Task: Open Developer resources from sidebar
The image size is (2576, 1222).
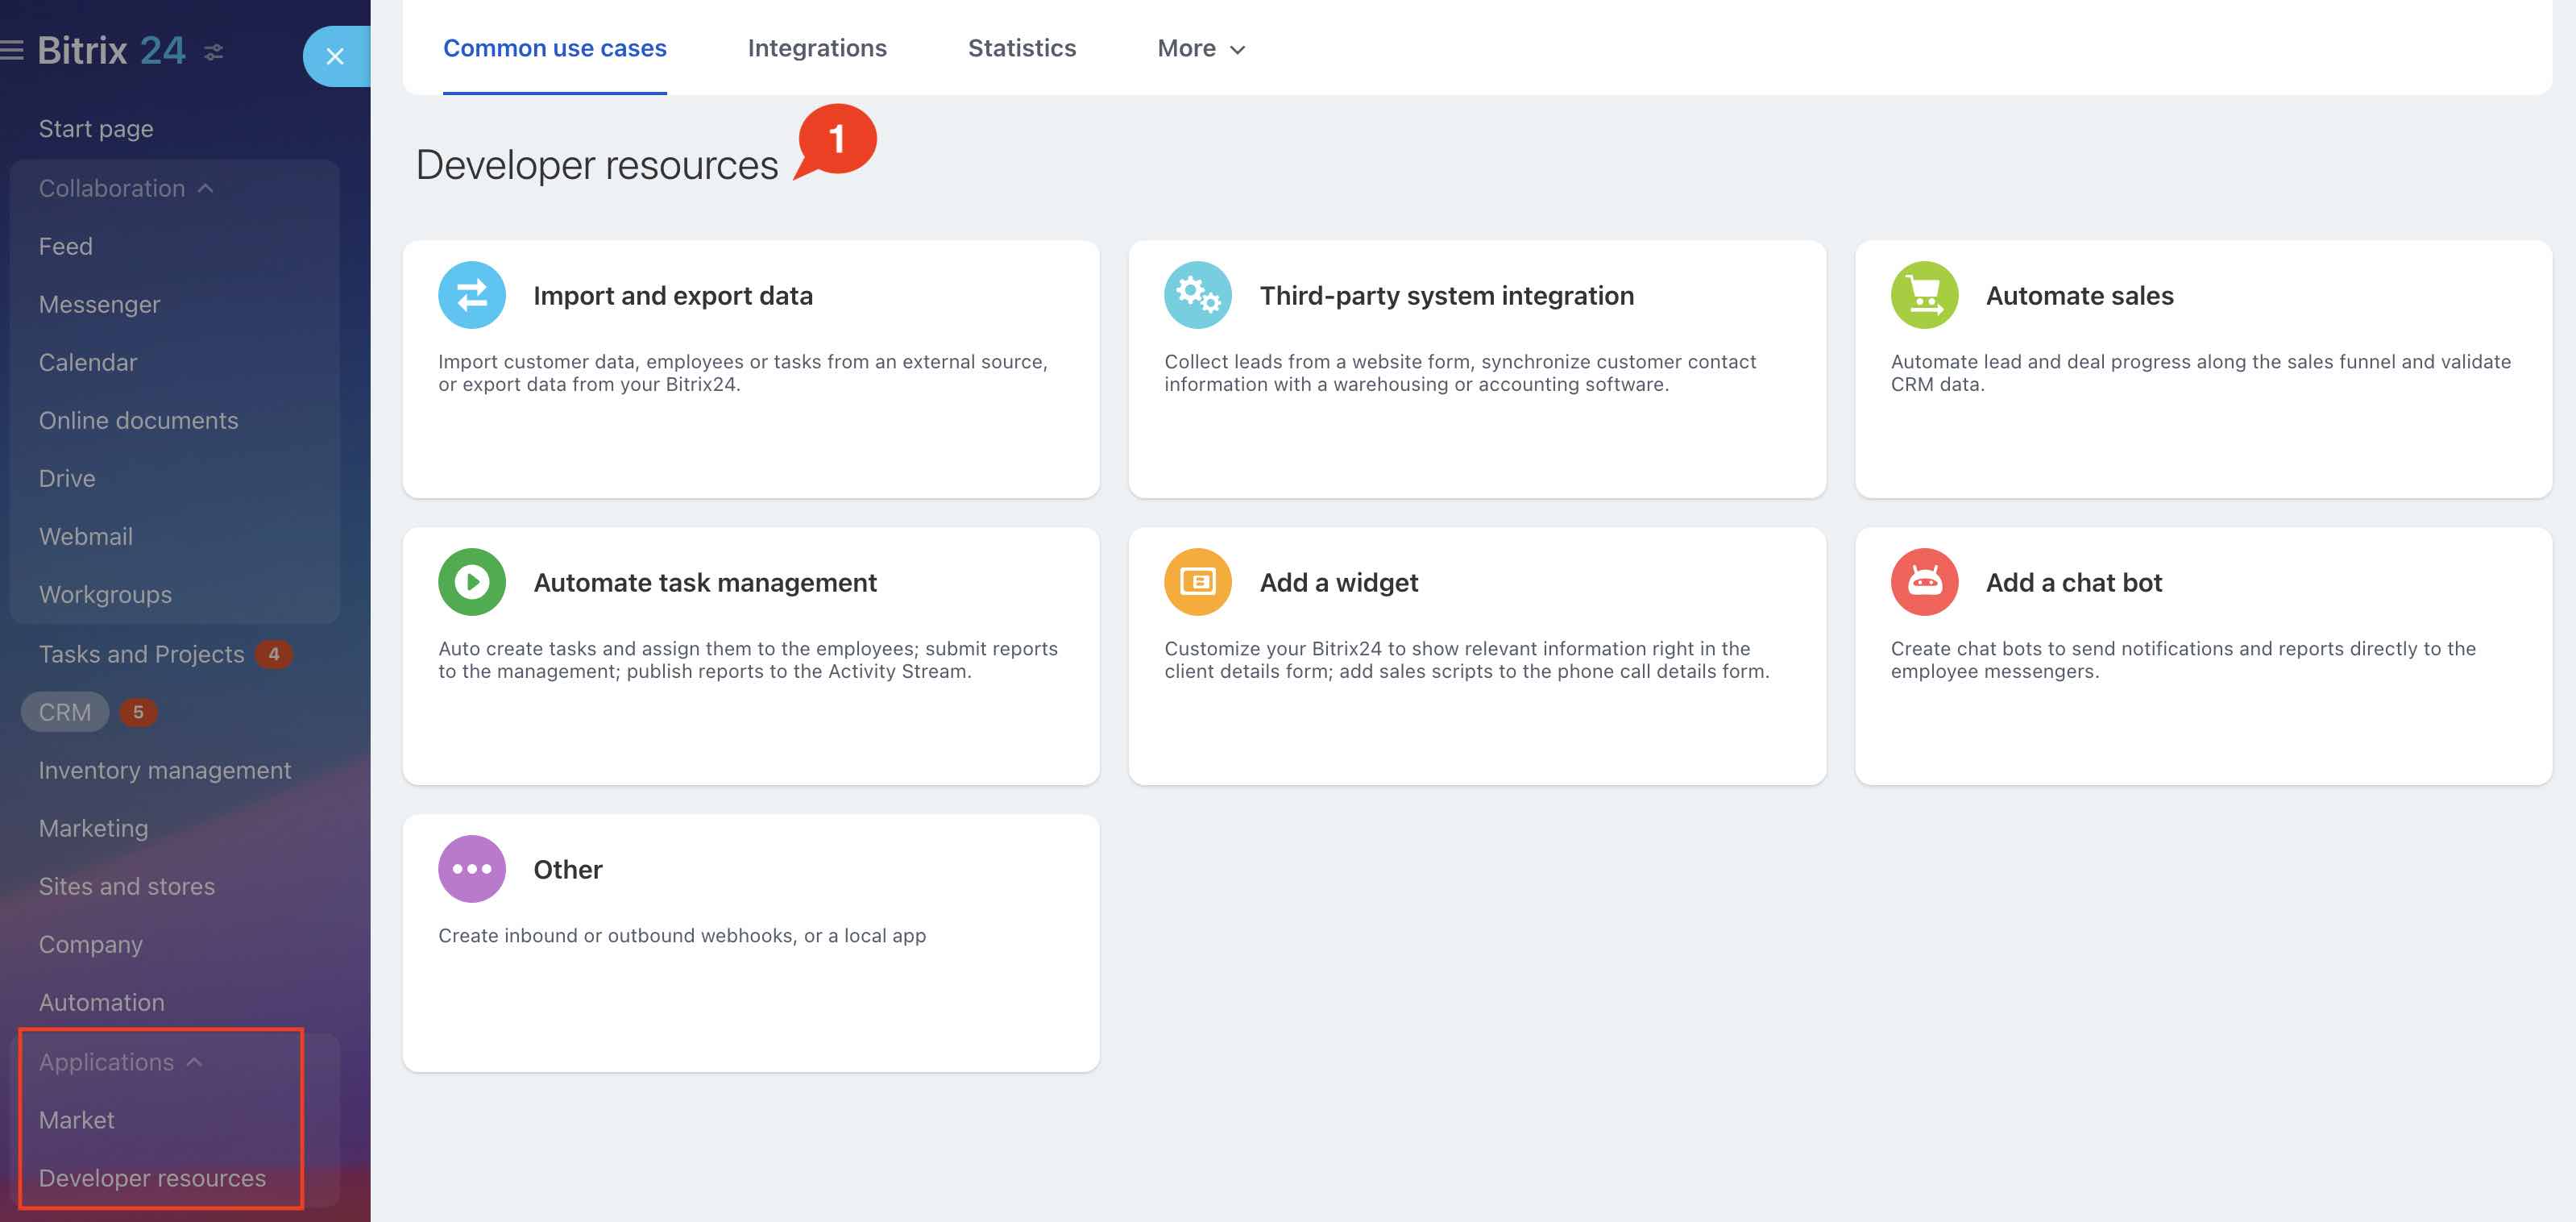Action: [151, 1178]
